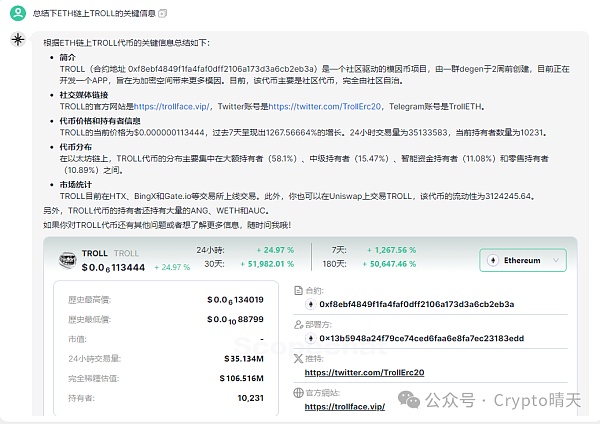Click the AI assistant star logo
Image resolution: width=600 pixels, height=424 pixels.
point(17,38)
